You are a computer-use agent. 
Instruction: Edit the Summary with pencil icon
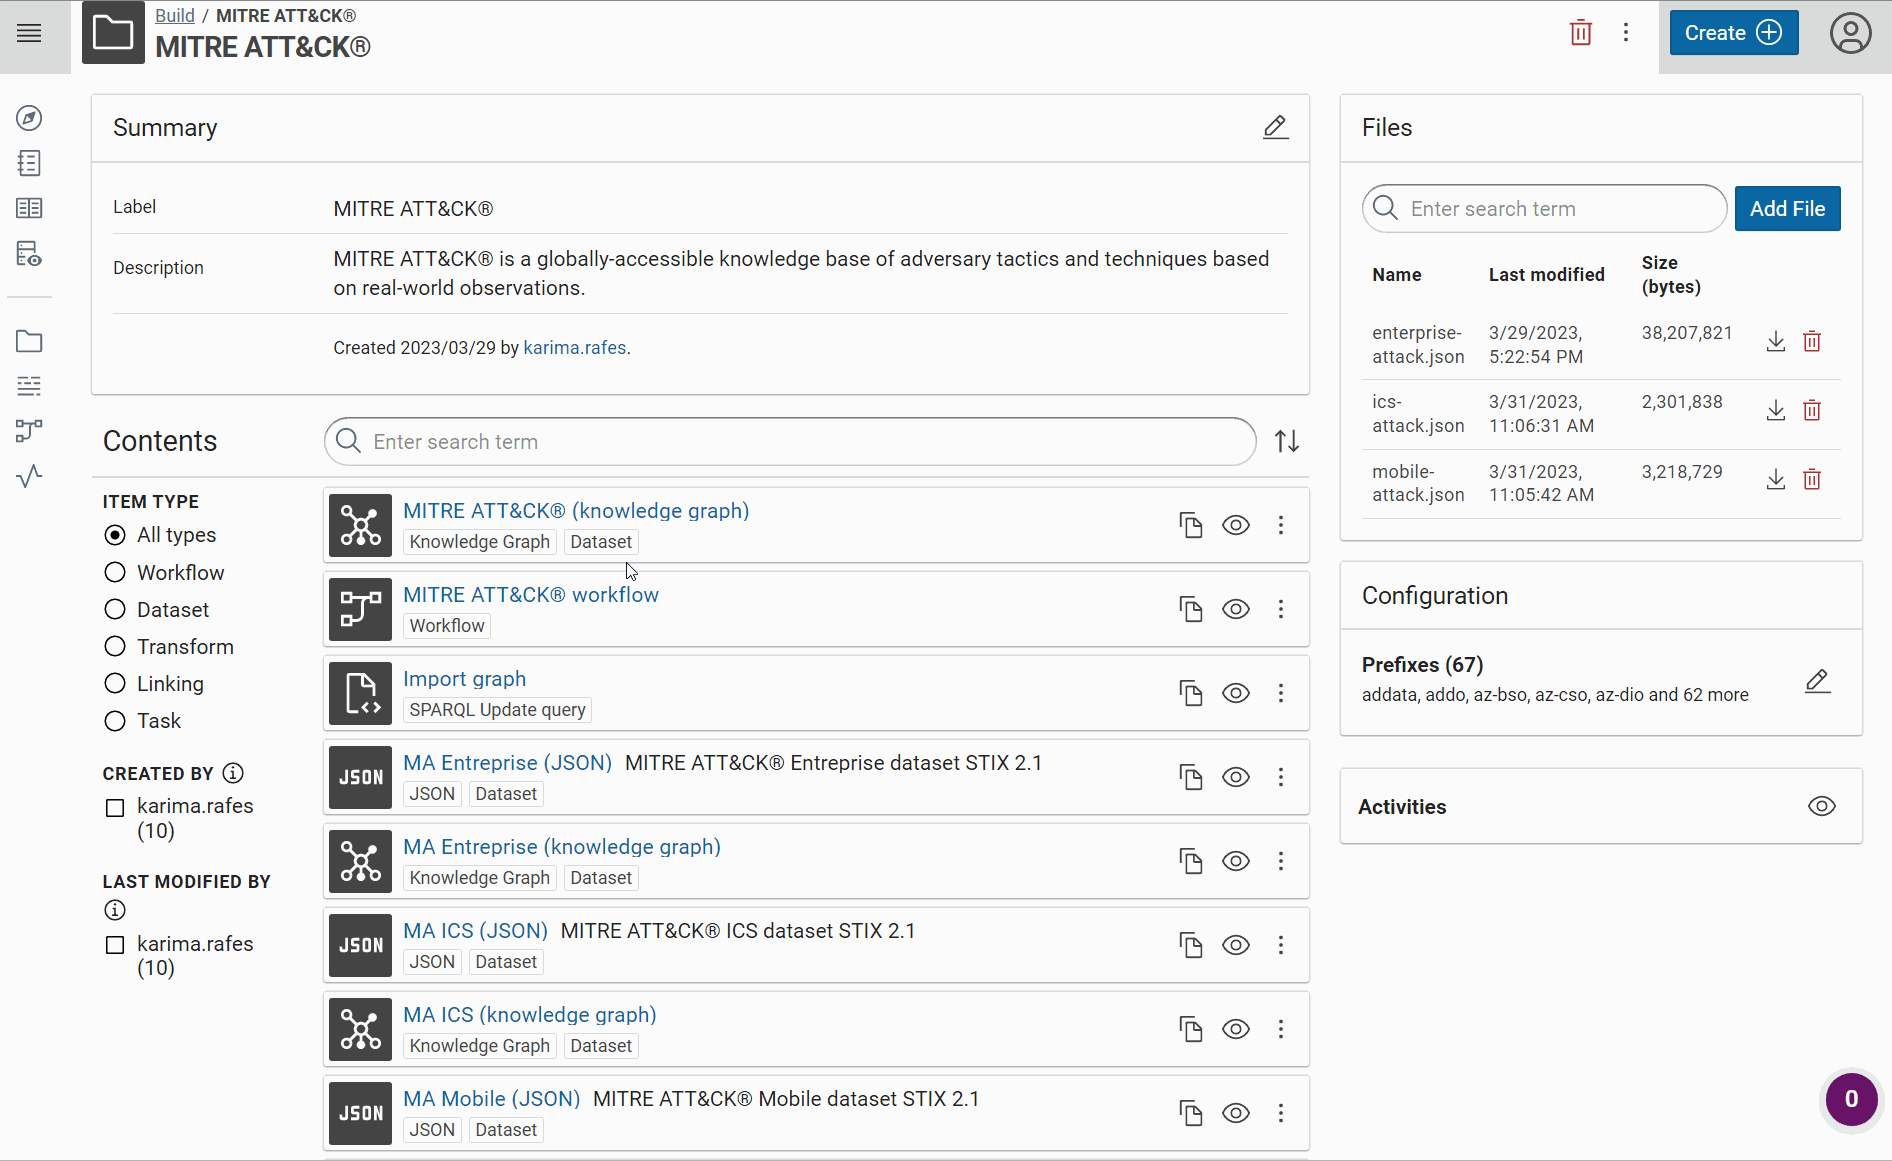(1275, 128)
